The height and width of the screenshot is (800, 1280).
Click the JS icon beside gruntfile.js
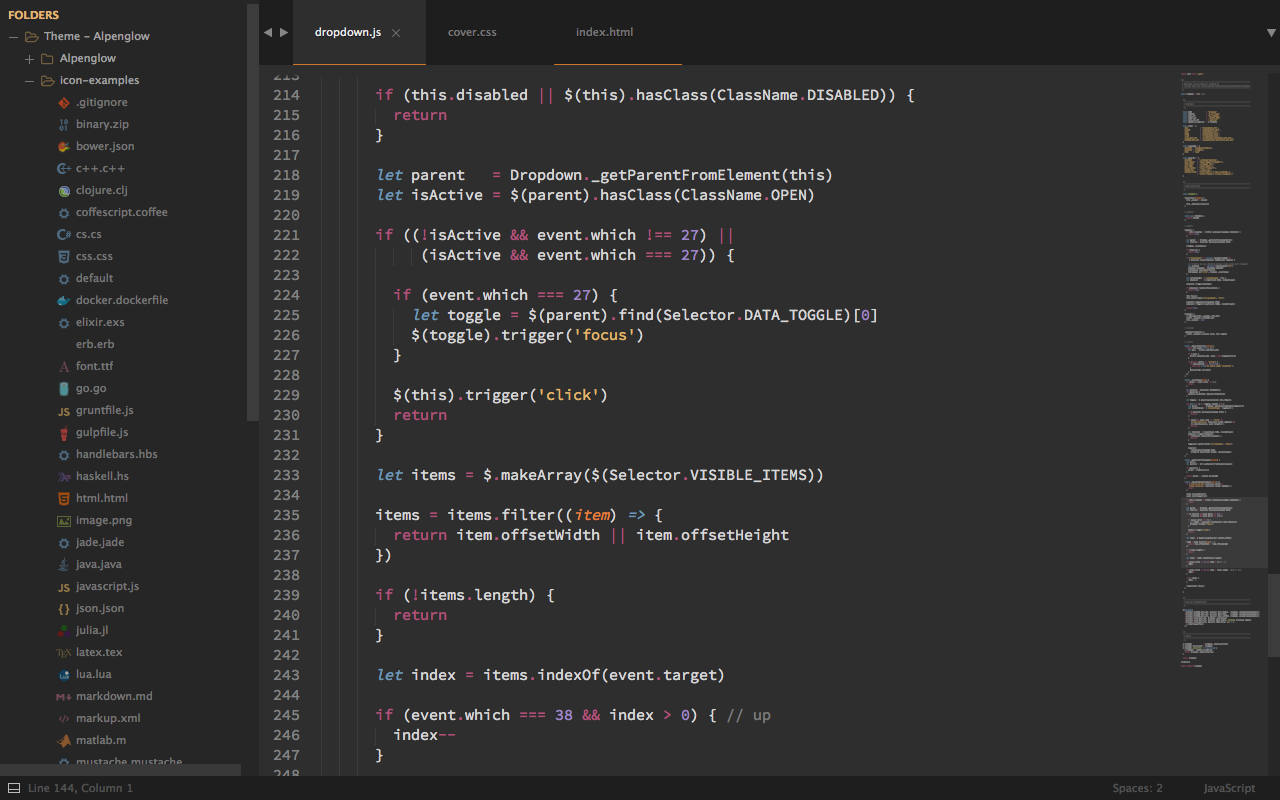[64, 410]
